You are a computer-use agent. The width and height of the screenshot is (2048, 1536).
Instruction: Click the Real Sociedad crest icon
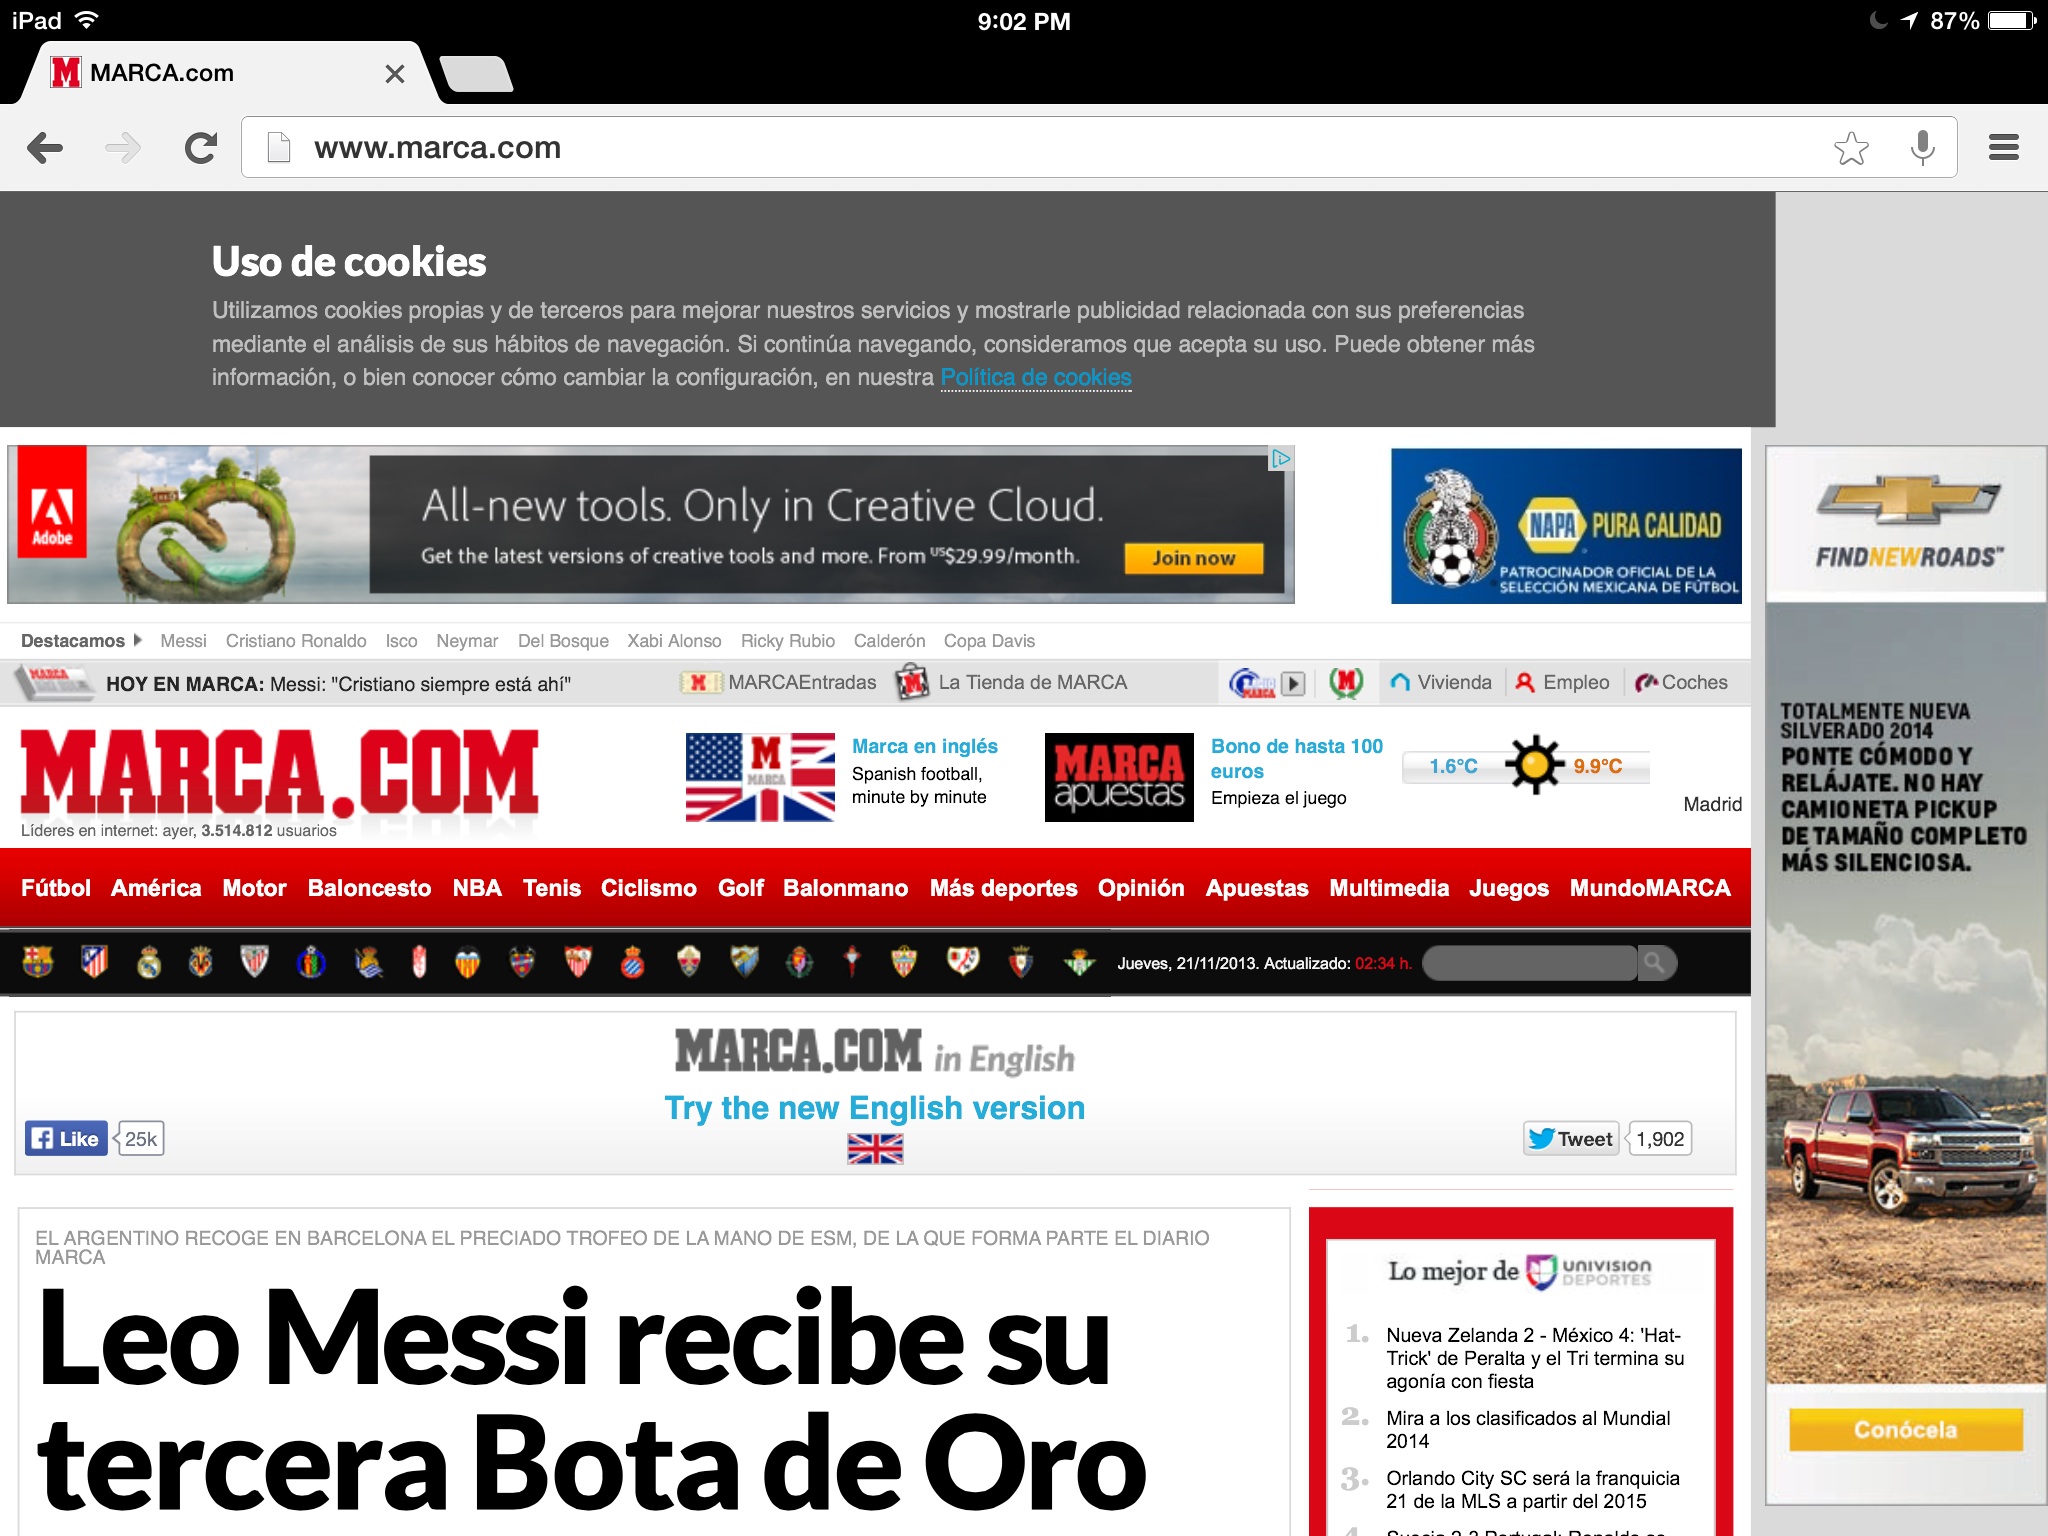pos(368,962)
